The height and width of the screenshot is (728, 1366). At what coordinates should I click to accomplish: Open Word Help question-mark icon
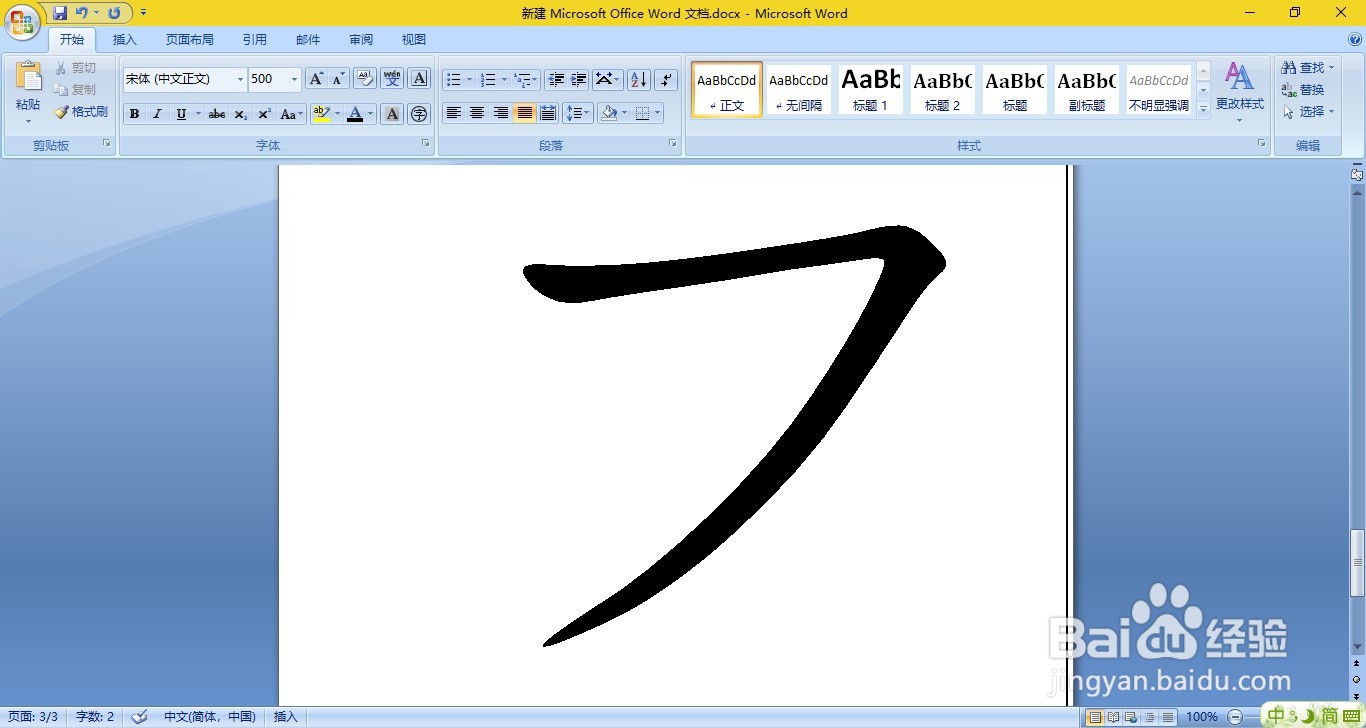(x=1355, y=40)
